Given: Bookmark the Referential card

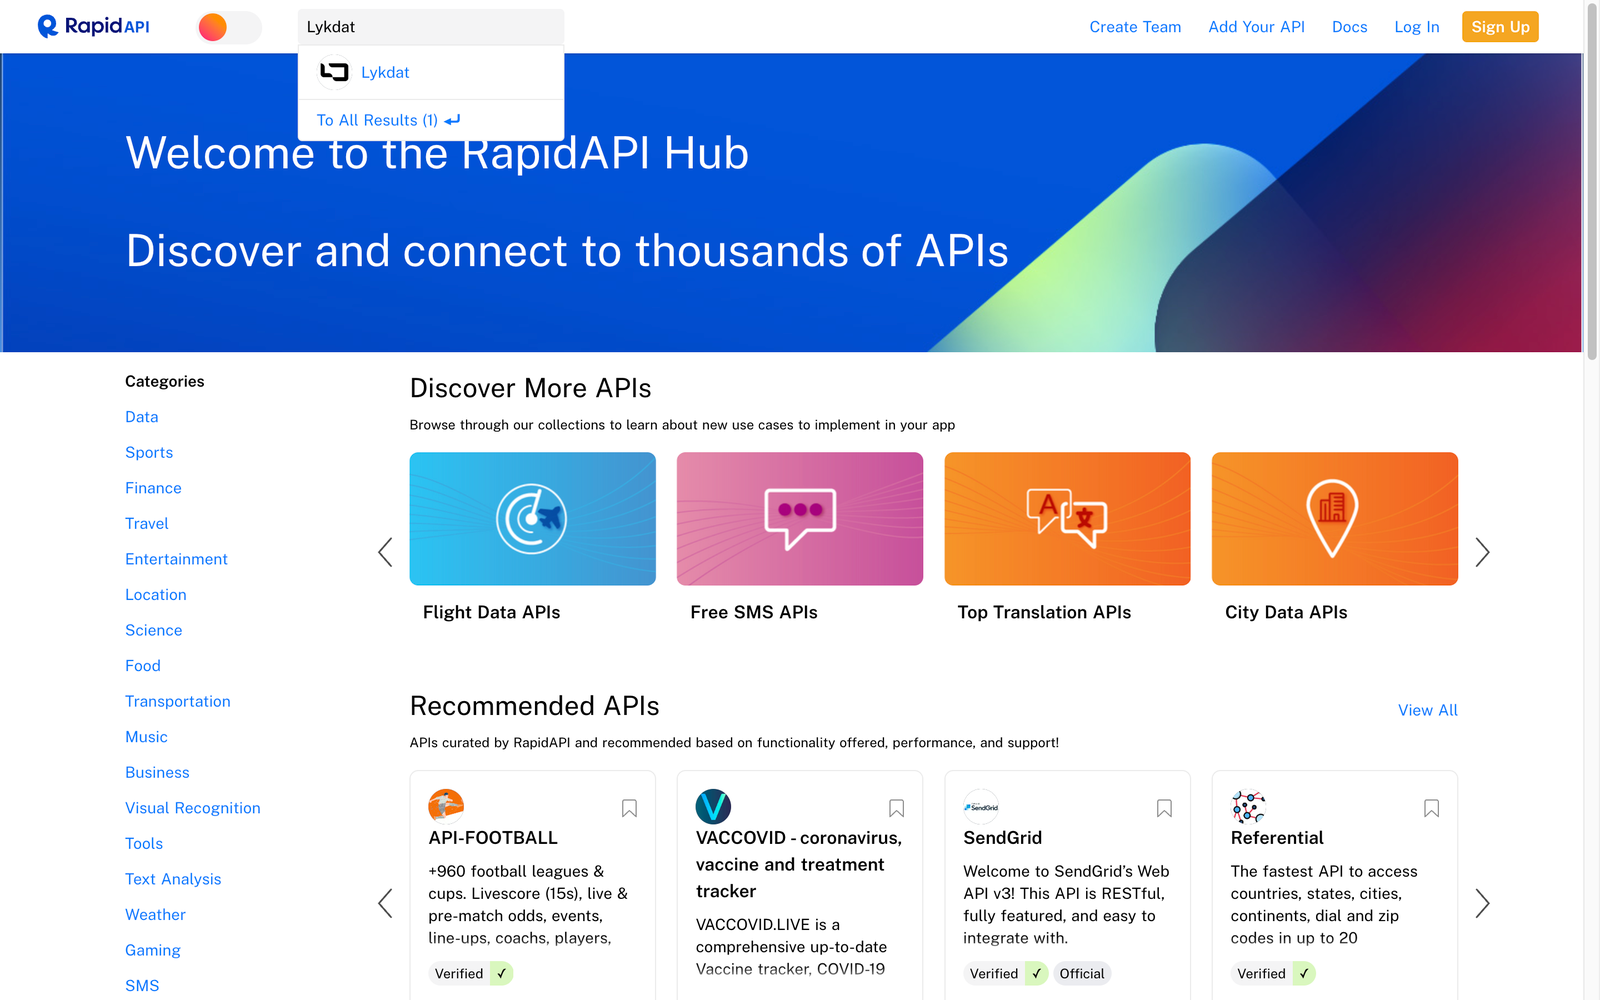Looking at the screenshot, I should pyautogui.click(x=1431, y=808).
